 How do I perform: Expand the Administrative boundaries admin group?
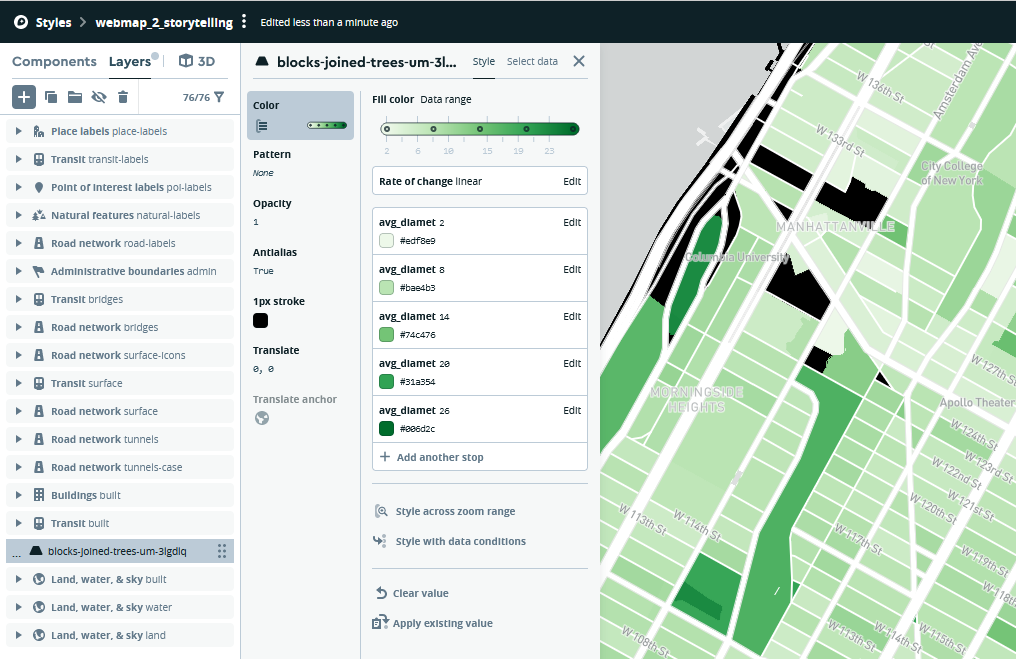coord(18,271)
